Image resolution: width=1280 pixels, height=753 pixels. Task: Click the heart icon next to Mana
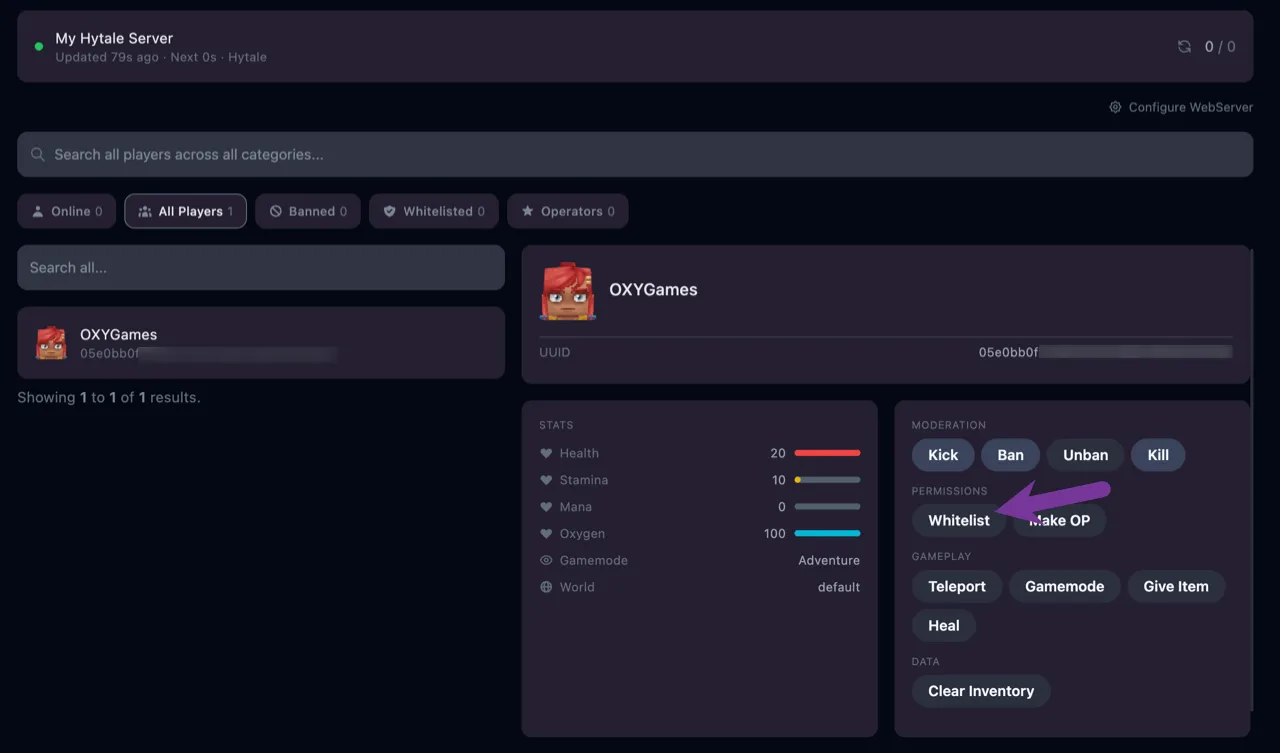coord(546,507)
